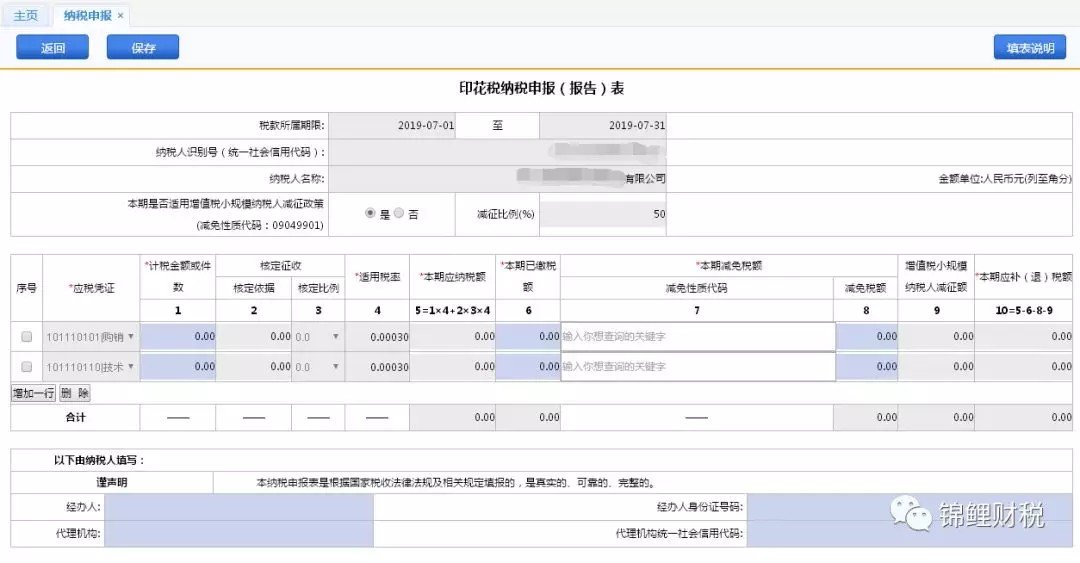The height and width of the screenshot is (563, 1080).
Task: Click 本期已缴税额 field in 技术 row
Action: click(x=528, y=367)
